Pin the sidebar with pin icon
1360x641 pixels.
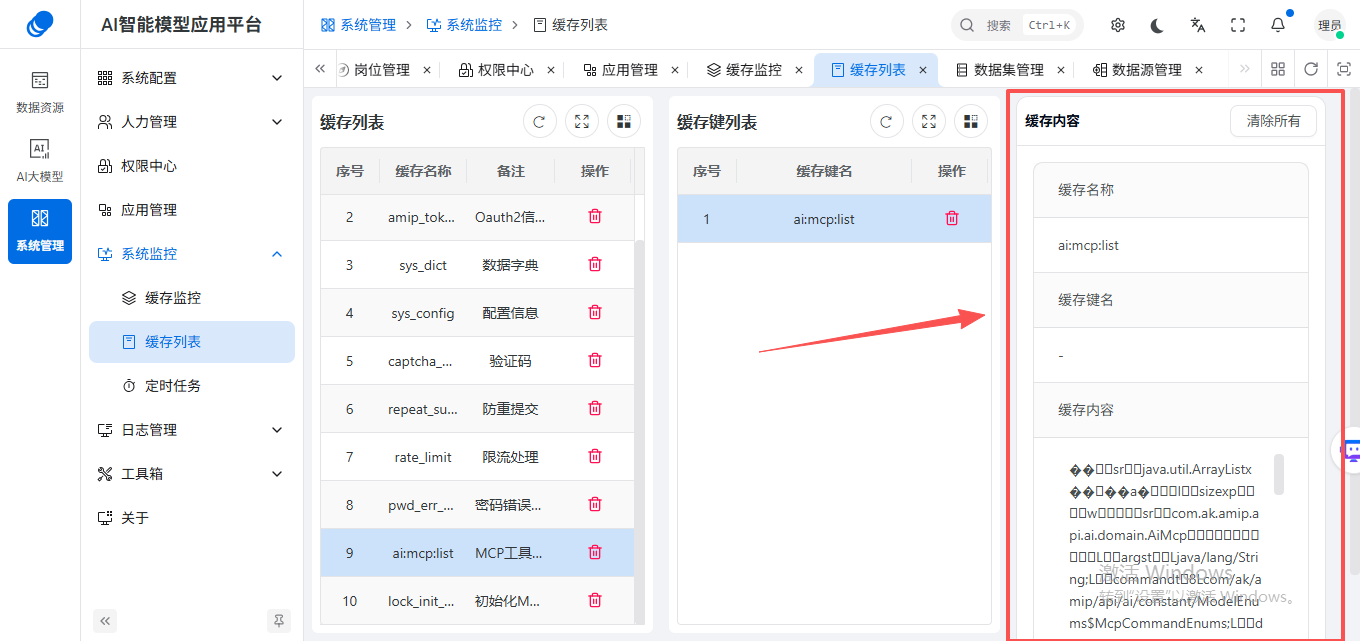(x=279, y=621)
